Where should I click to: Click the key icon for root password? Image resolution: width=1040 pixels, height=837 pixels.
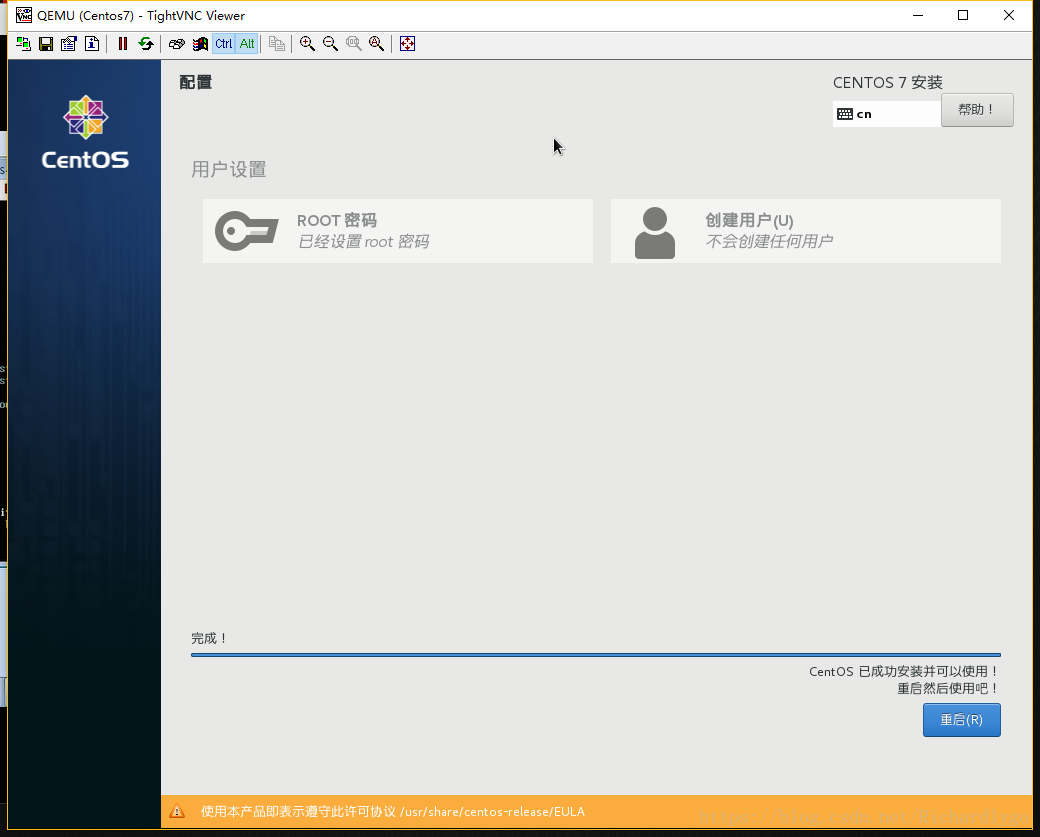click(247, 231)
